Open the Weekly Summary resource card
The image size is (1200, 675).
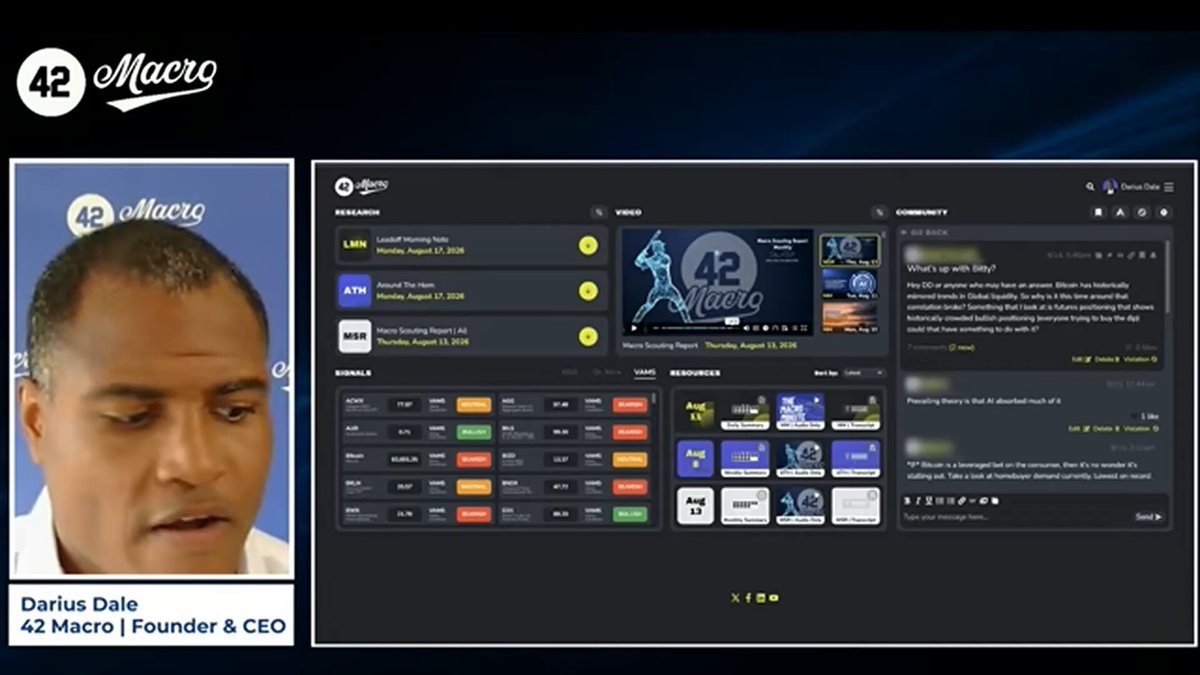coord(746,459)
